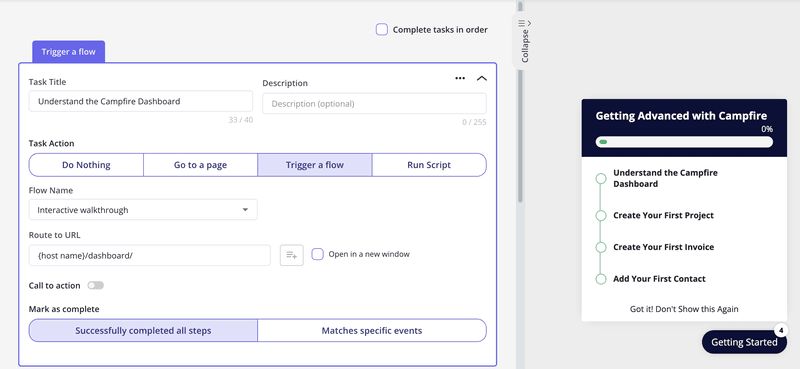The height and width of the screenshot is (369, 800).
Task: Select Matches specific events option
Action: click(372, 330)
